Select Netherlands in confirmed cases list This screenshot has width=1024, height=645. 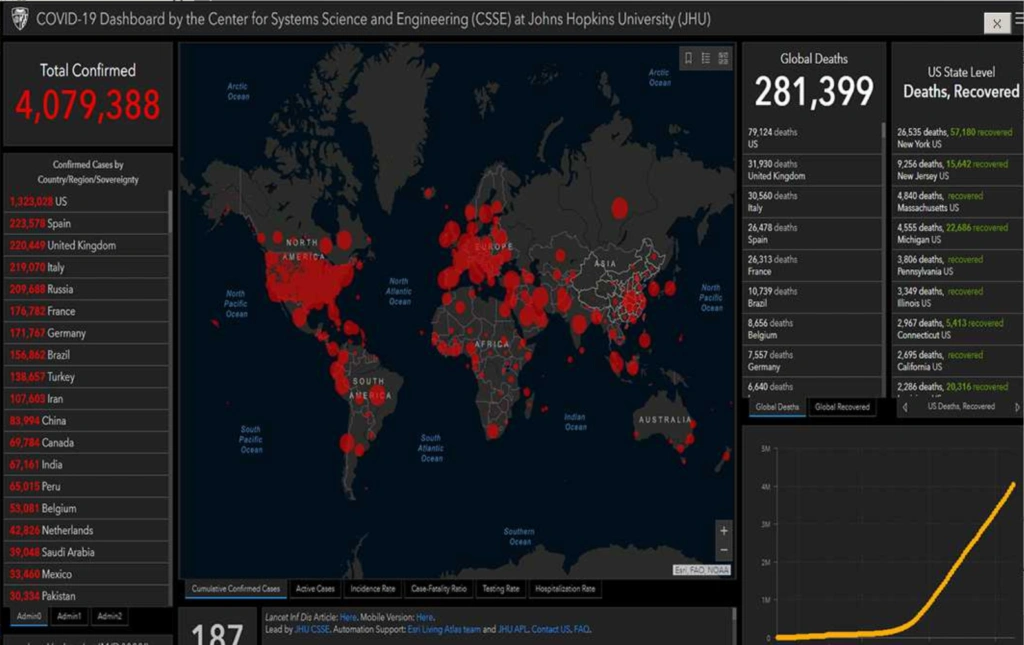[86, 530]
